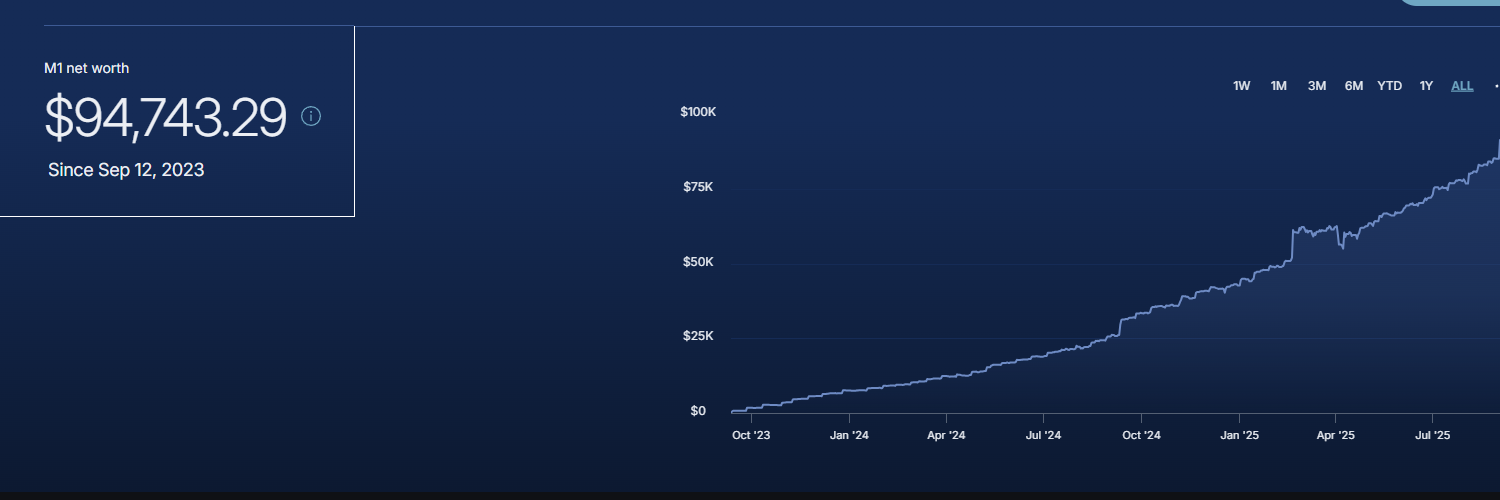The image size is (1500, 500).
Task: Click the Jan '25 date label
Action: (1239, 436)
